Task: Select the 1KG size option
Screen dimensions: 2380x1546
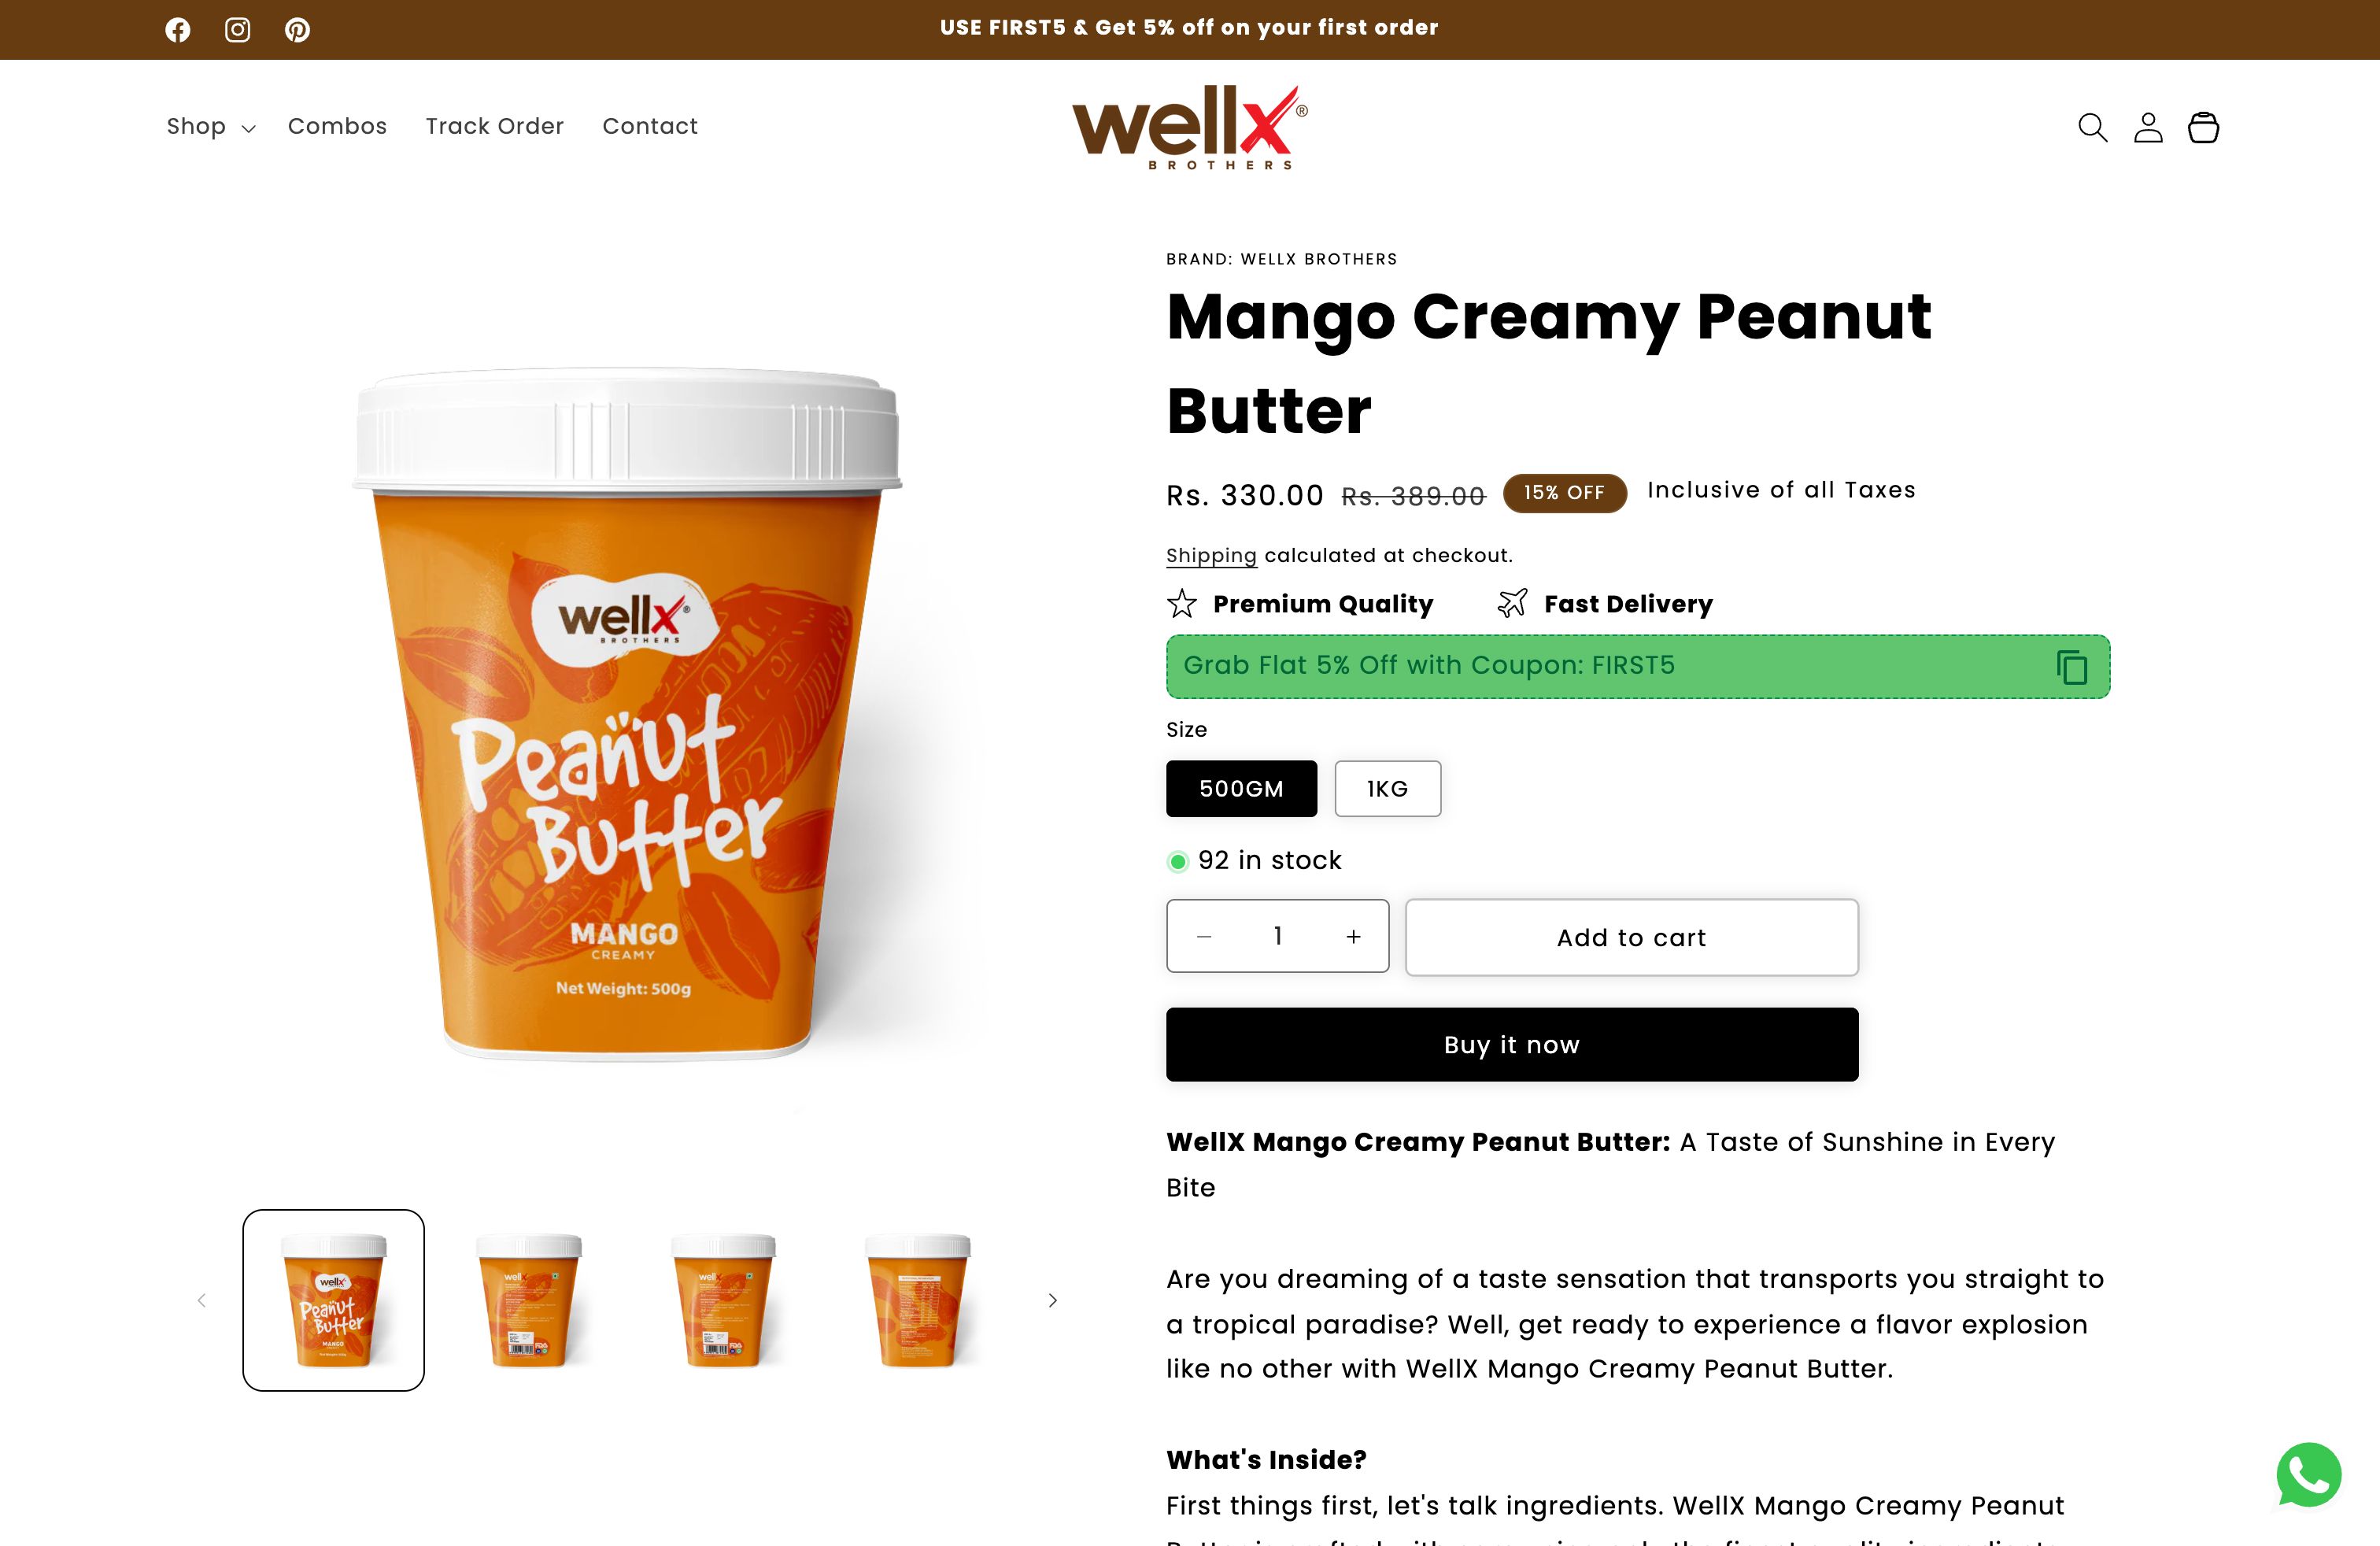Action: point(1387,789)
